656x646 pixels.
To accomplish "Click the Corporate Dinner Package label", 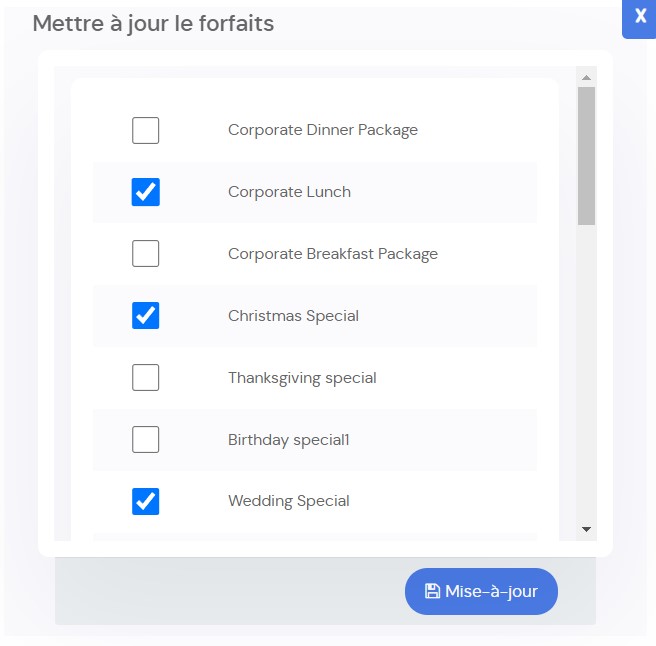I will pyautogui.click(x=323, y=130).
